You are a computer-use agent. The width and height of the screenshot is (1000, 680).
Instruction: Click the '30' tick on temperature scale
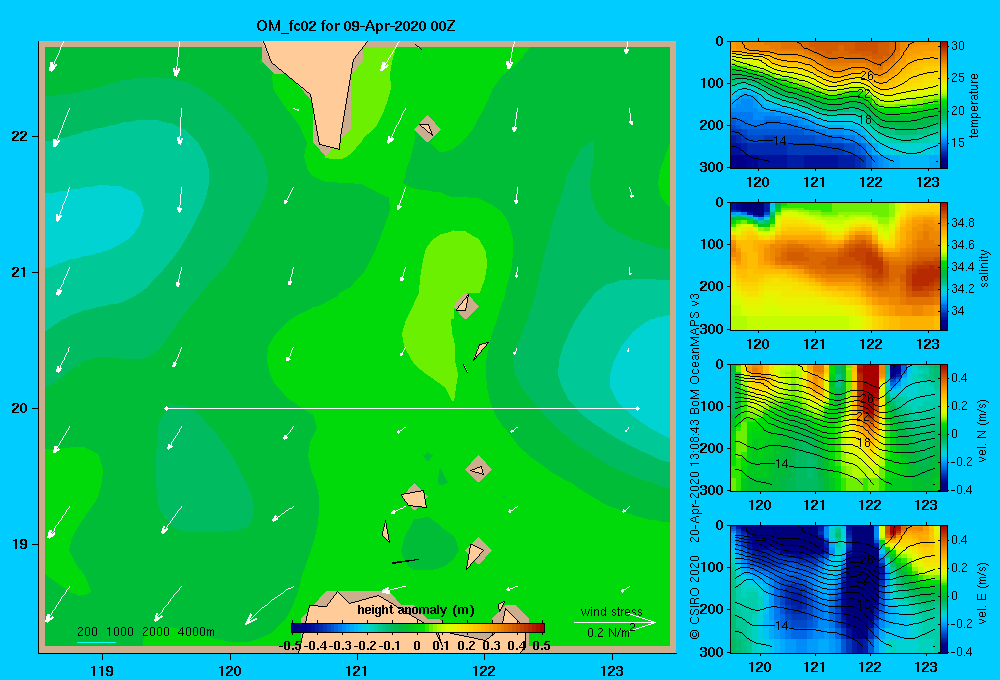click(958, 46)
